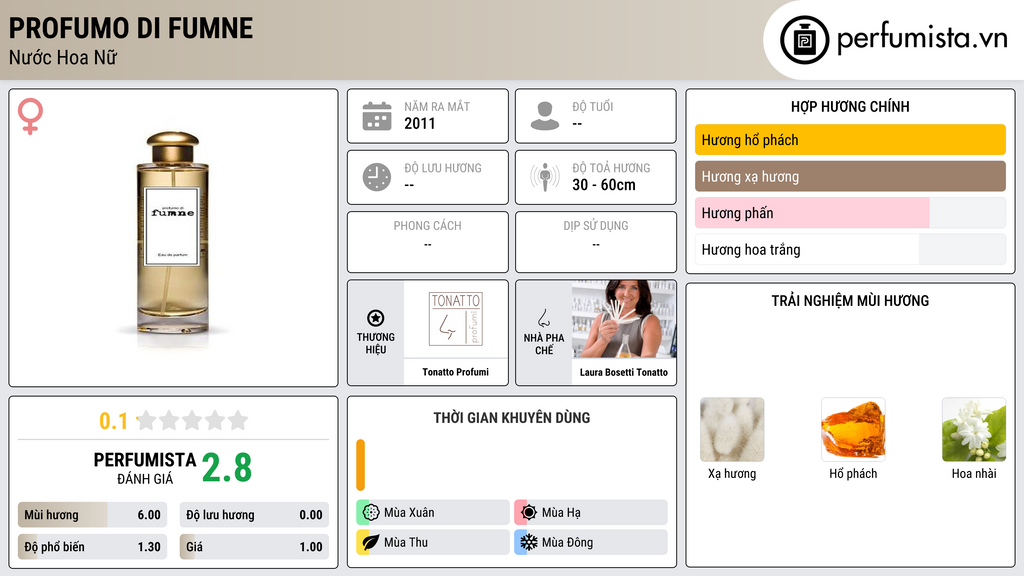Click the Độ phổ biến 1.30 score bar
The width and height of the screenshot is (1024, 576).
[x=93, y=547]
